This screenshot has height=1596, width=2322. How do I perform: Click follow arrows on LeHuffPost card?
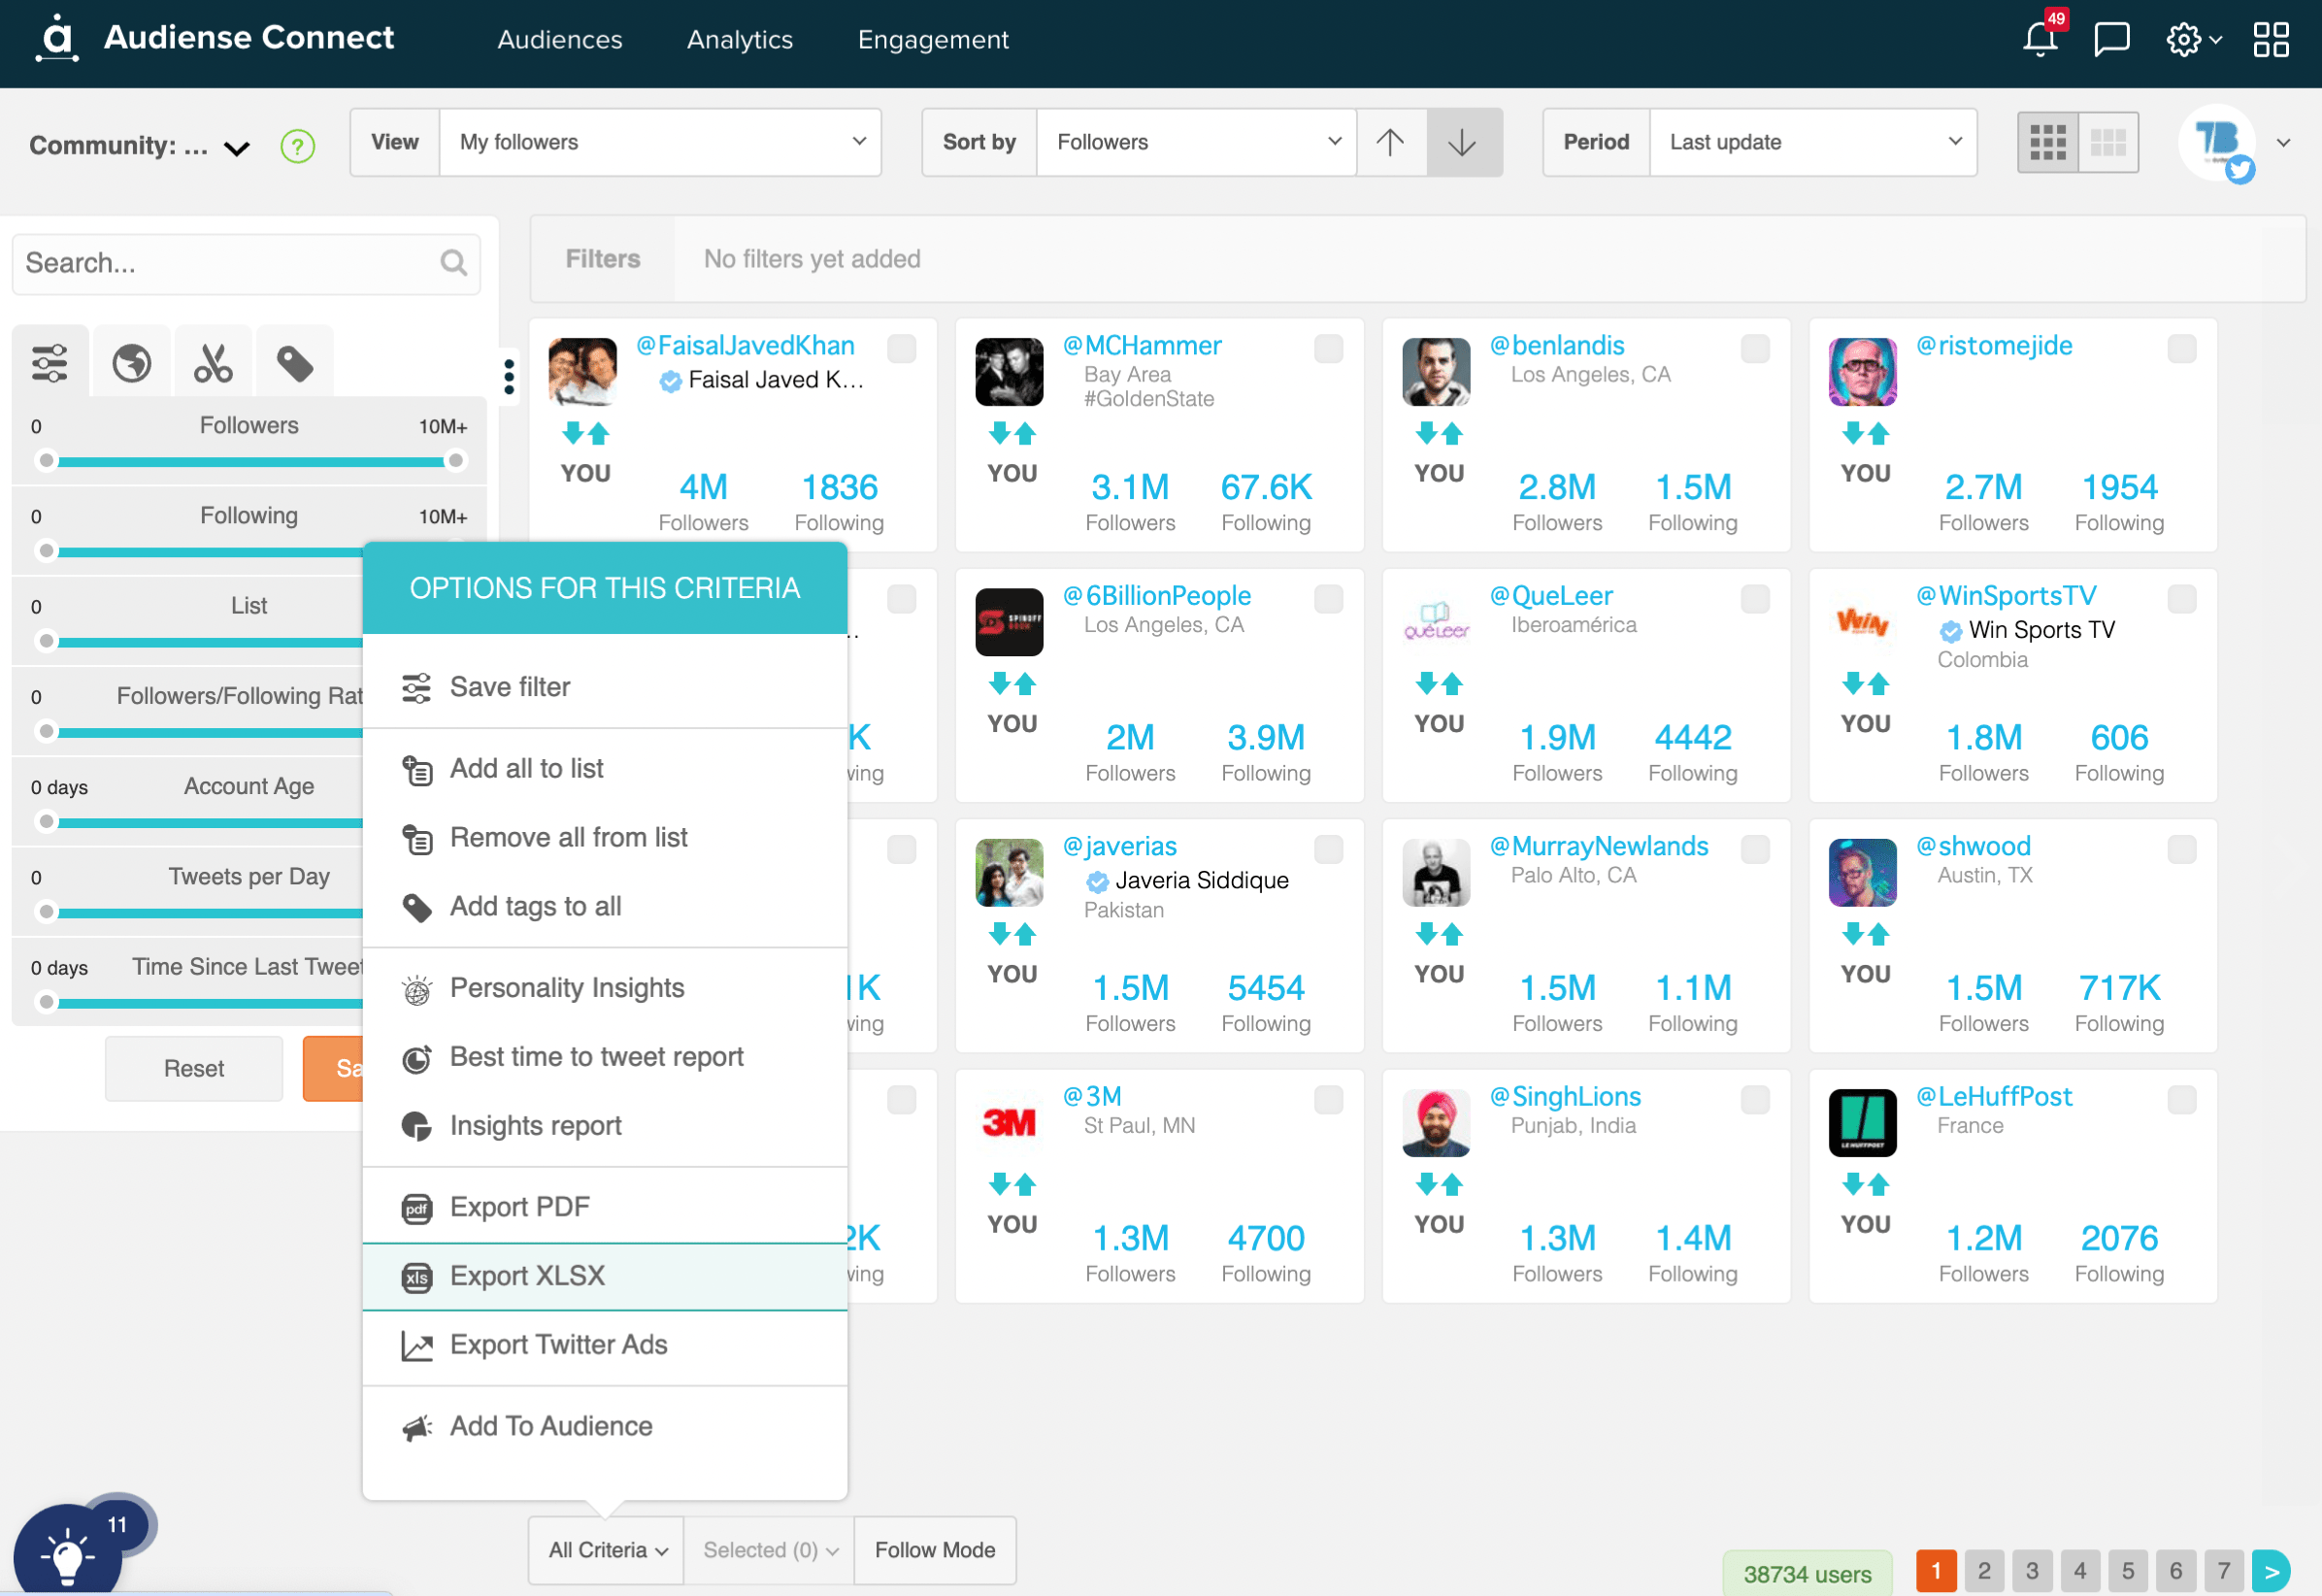(x=1865, y=1184)
